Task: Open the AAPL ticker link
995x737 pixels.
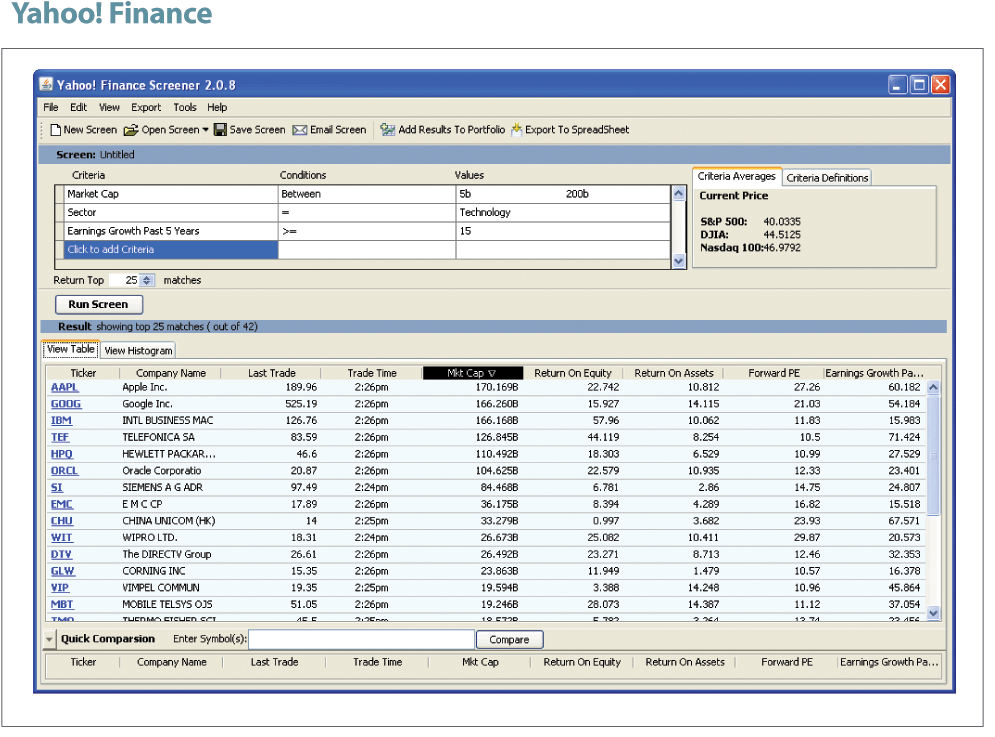Action: [63, 387]
